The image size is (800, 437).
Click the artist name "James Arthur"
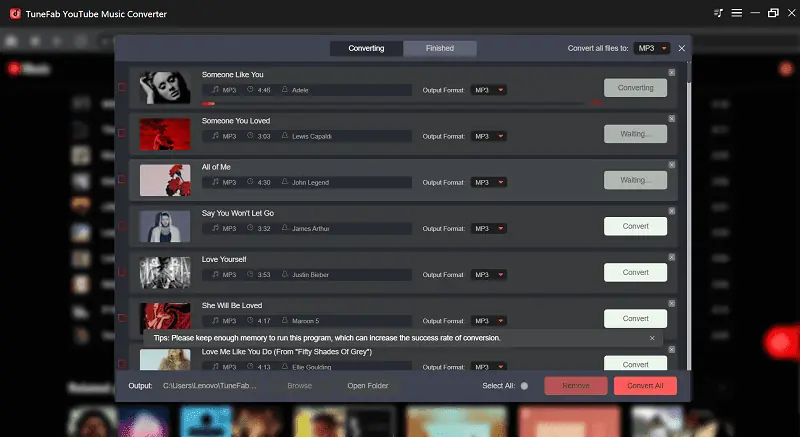[x=311, y=228]
